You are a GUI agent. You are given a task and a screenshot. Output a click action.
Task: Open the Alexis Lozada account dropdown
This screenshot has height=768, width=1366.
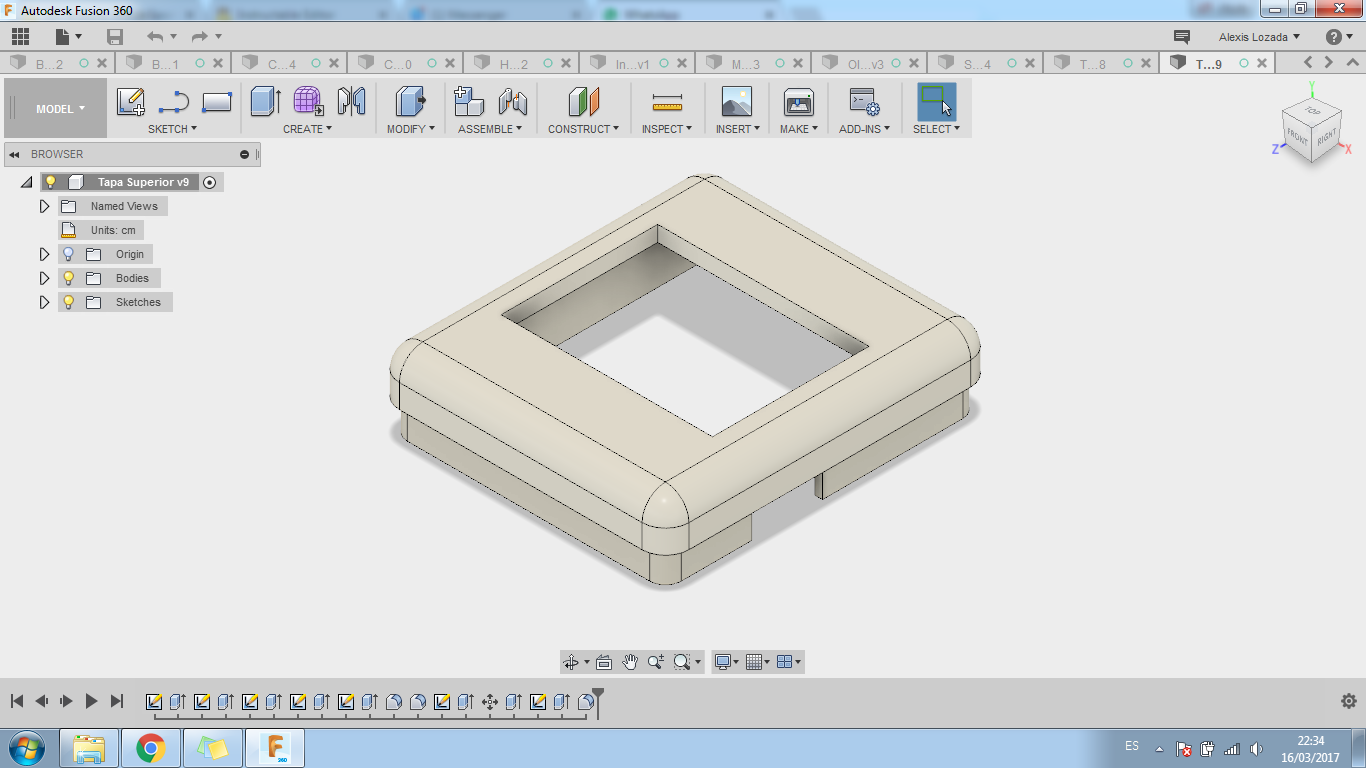[1259, 37]
